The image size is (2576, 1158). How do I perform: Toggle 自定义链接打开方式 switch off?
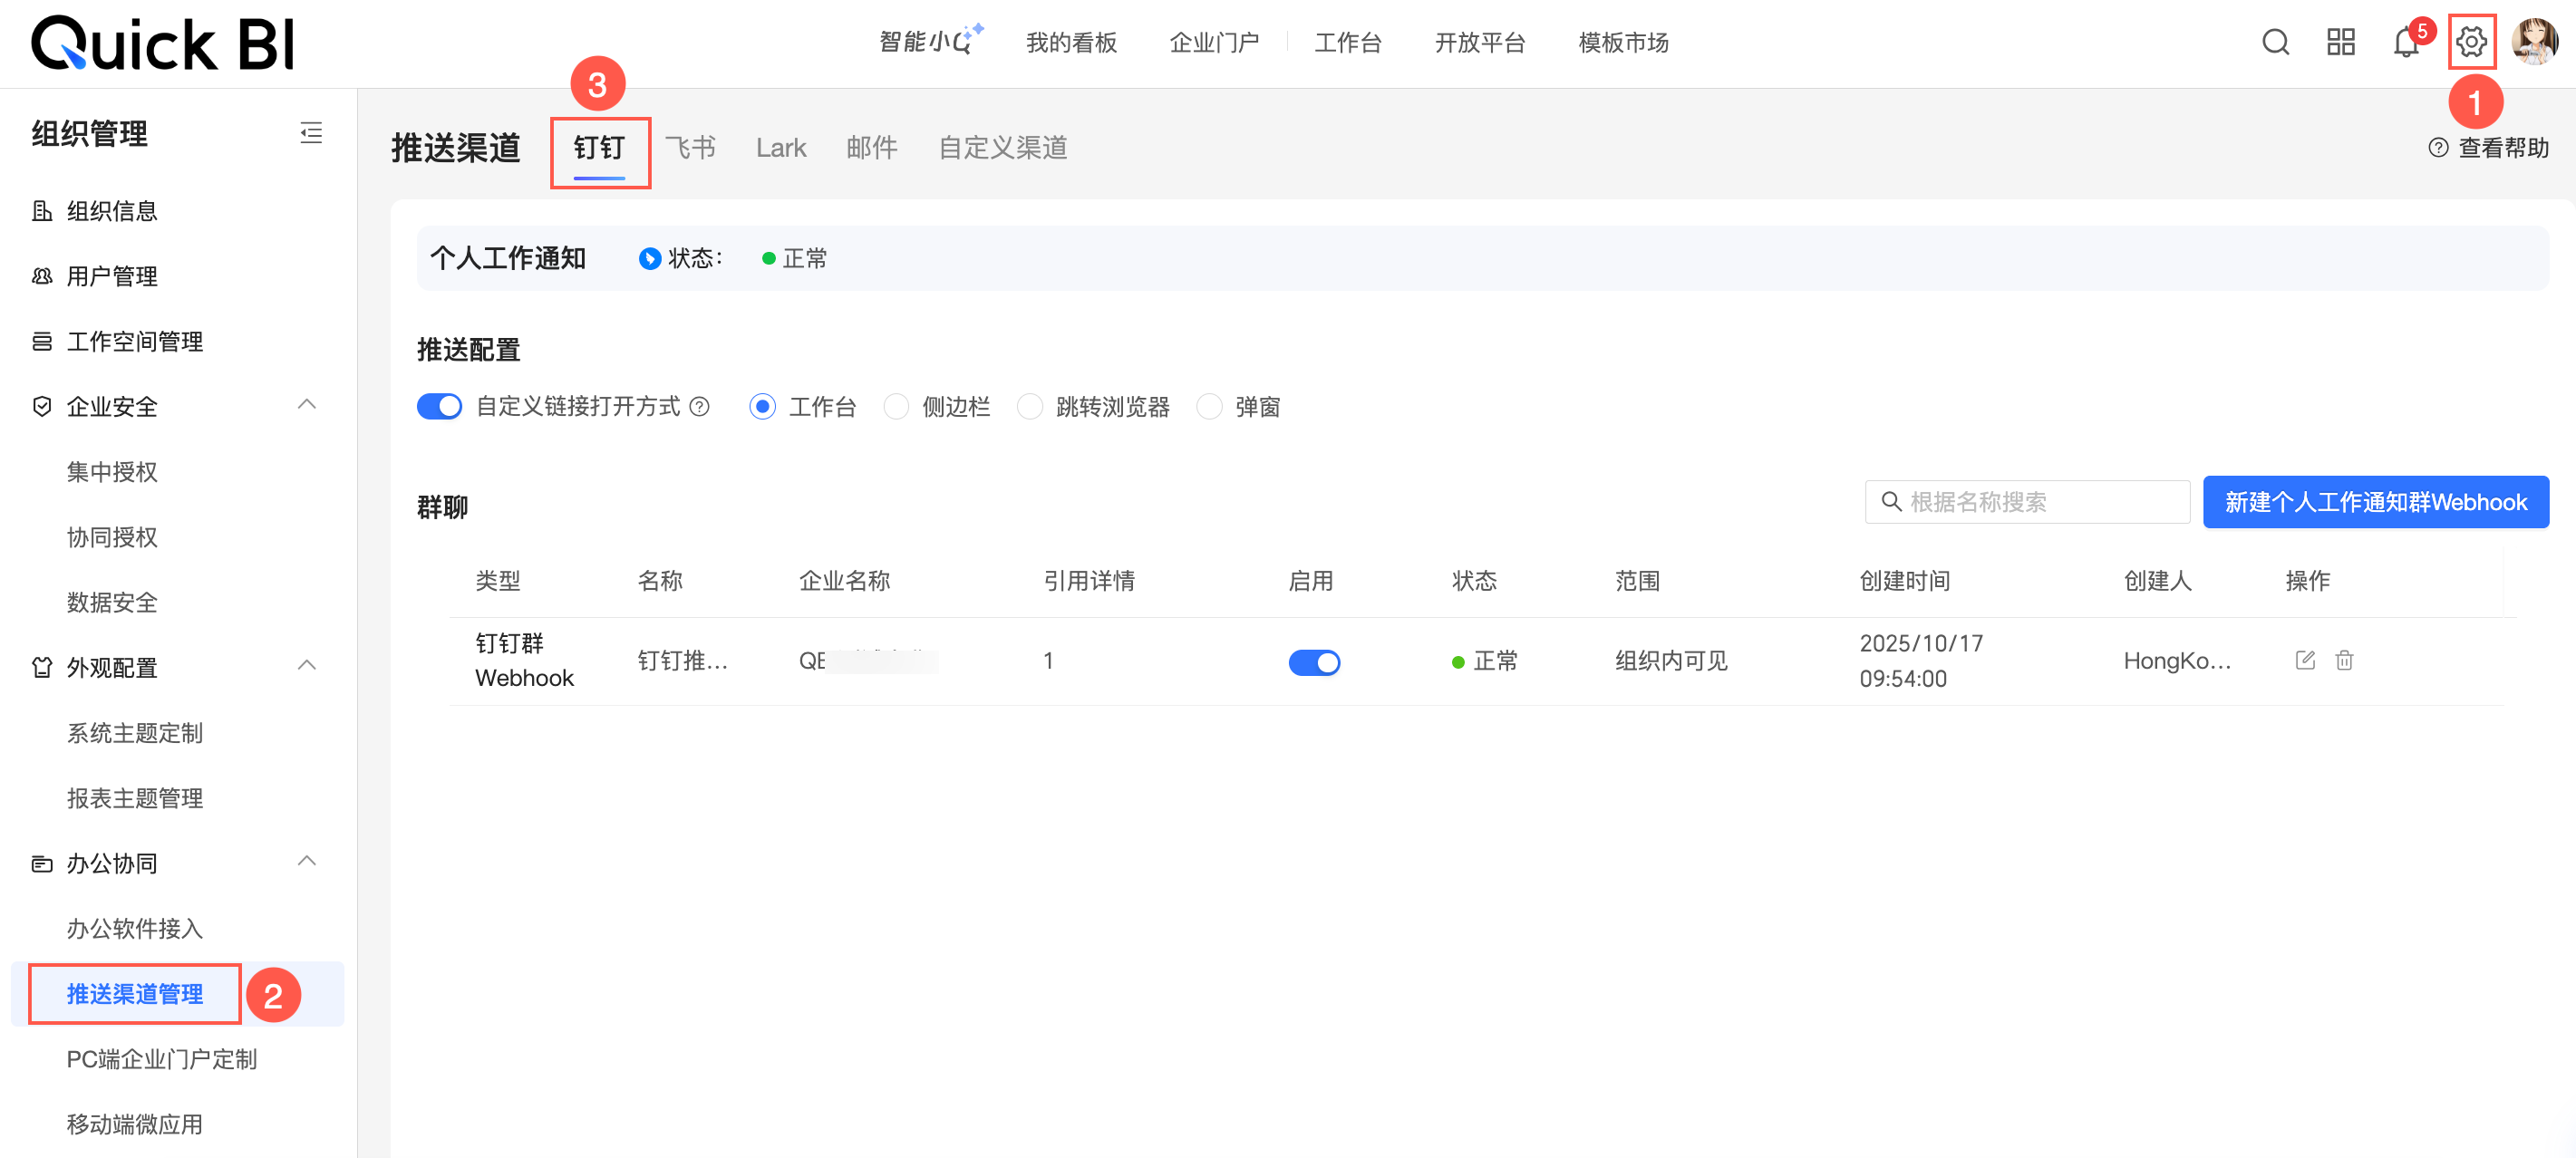point(439,407)
